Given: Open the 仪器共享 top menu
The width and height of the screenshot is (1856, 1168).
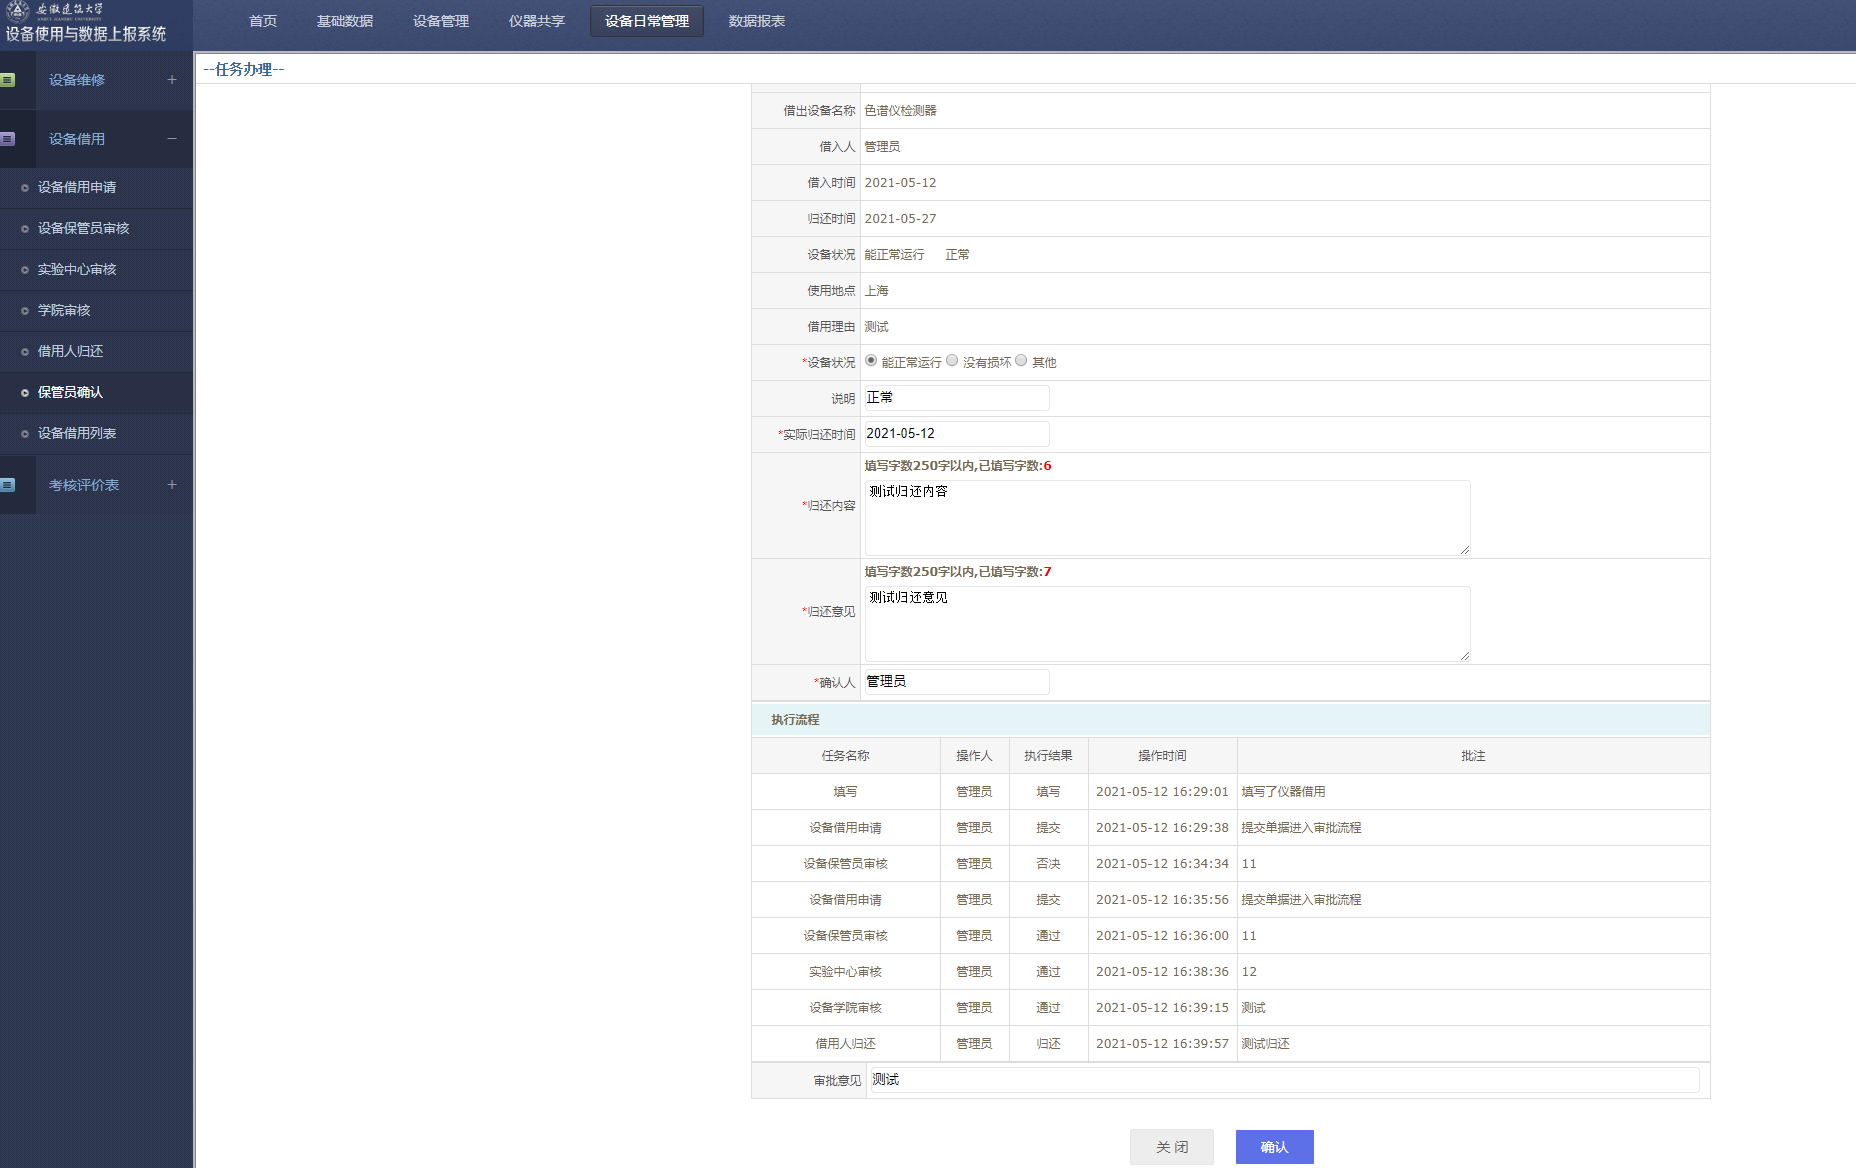Looking at the screenshot, I should [536, 21].
